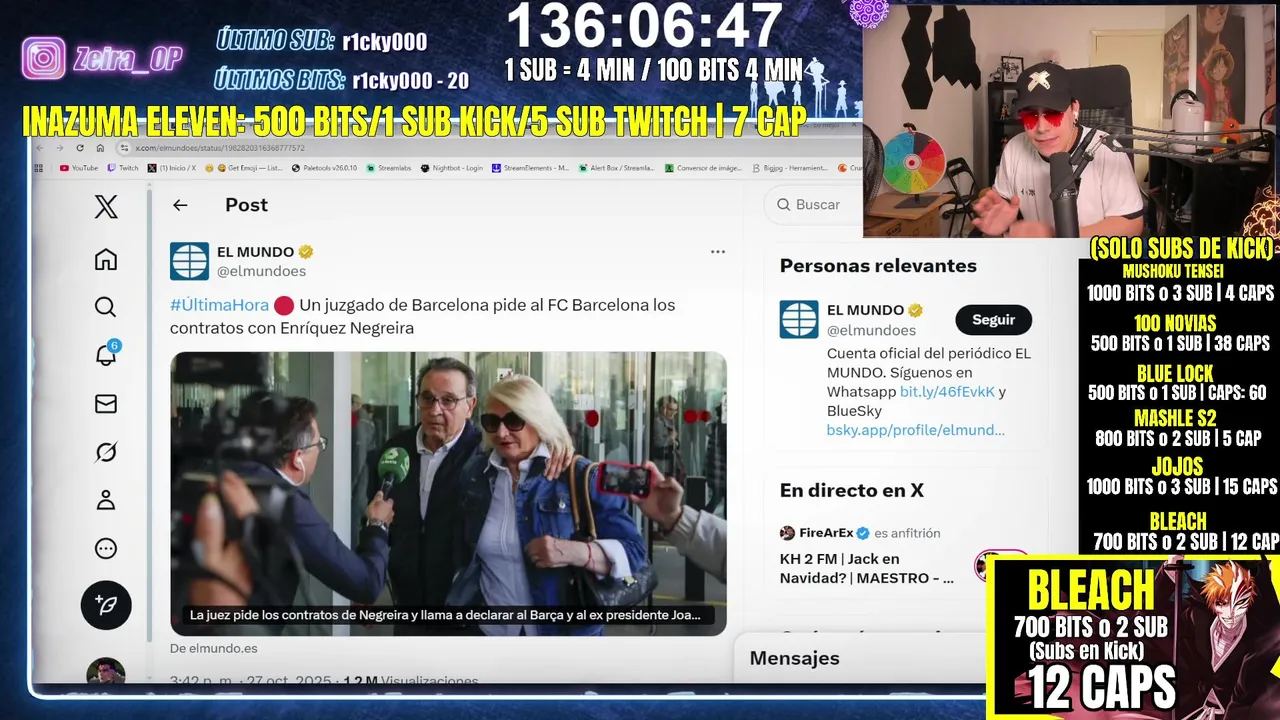
Task: Open the Bigjpg bookmark
Action: (792, 168)
